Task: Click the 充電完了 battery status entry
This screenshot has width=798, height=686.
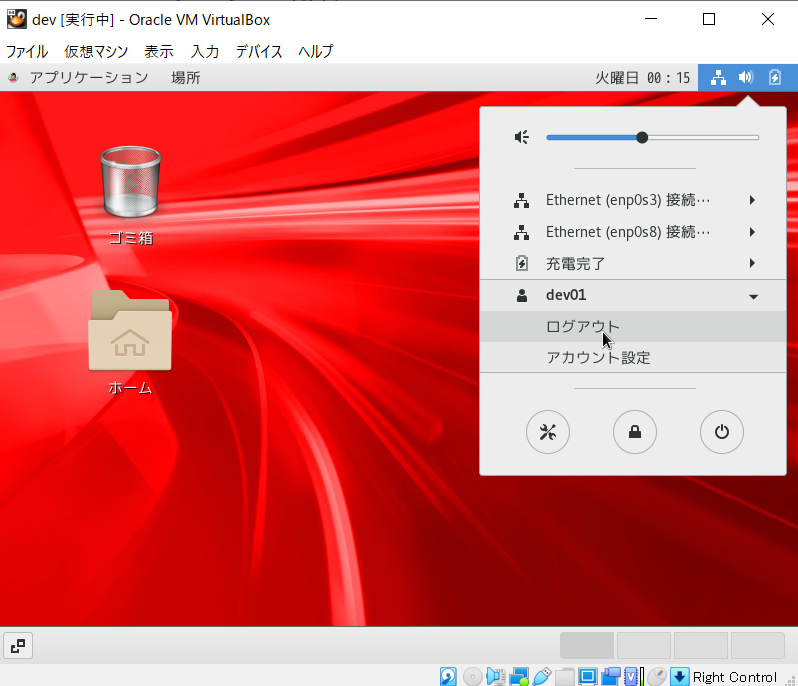Action: point(633,263)
